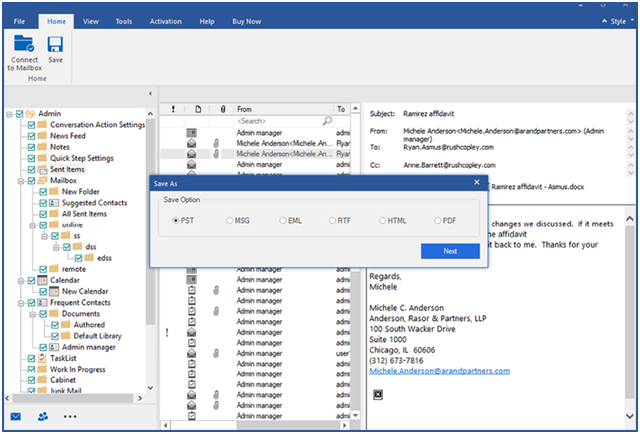Image resolution: width=640 pixels, height=434 pixels.
Task: Click the Next button in Save As
Action: (x=449, y=251)
